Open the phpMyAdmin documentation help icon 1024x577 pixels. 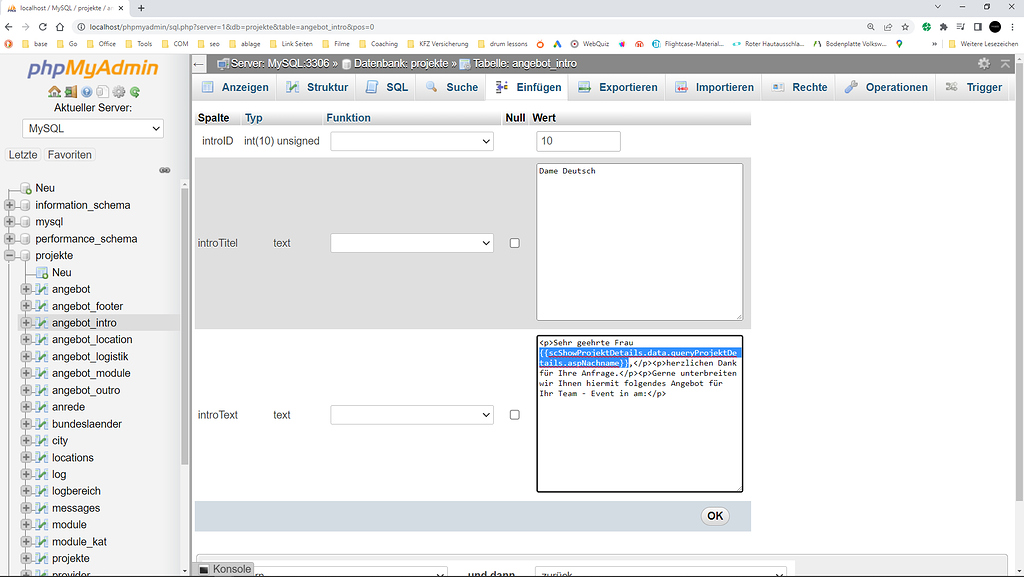click(86, 92)
